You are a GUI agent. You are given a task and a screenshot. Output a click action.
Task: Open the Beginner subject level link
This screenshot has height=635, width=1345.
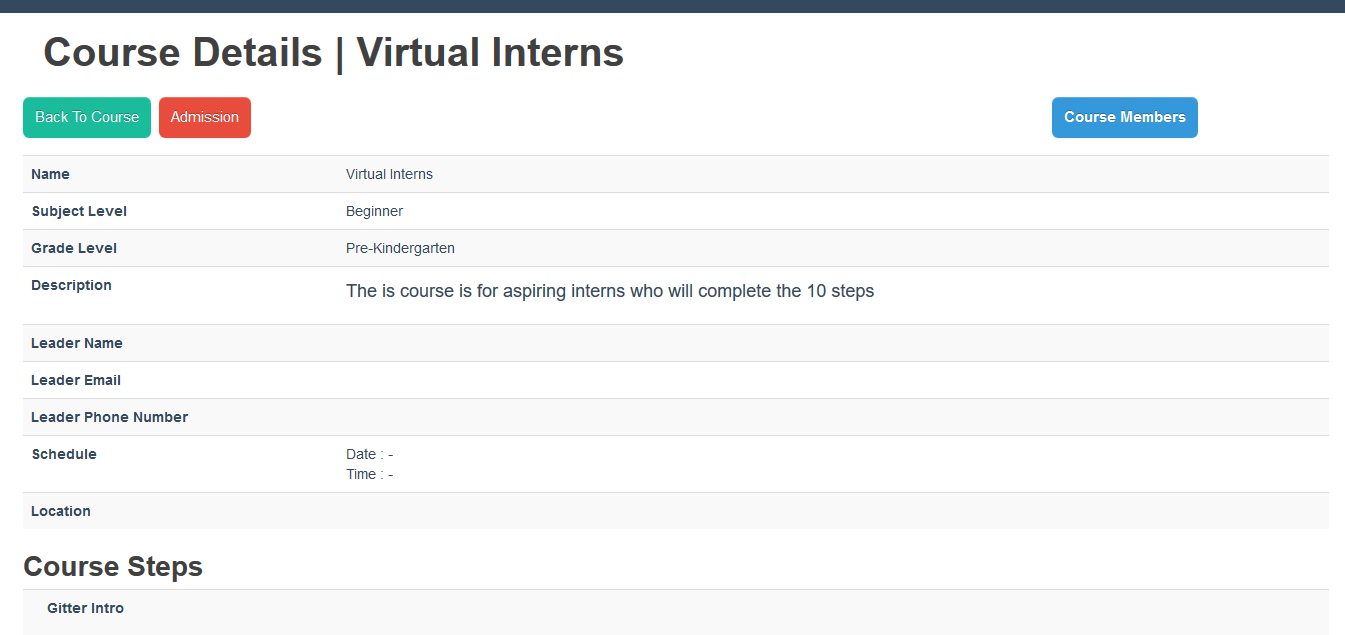click(x=374, y=211)
